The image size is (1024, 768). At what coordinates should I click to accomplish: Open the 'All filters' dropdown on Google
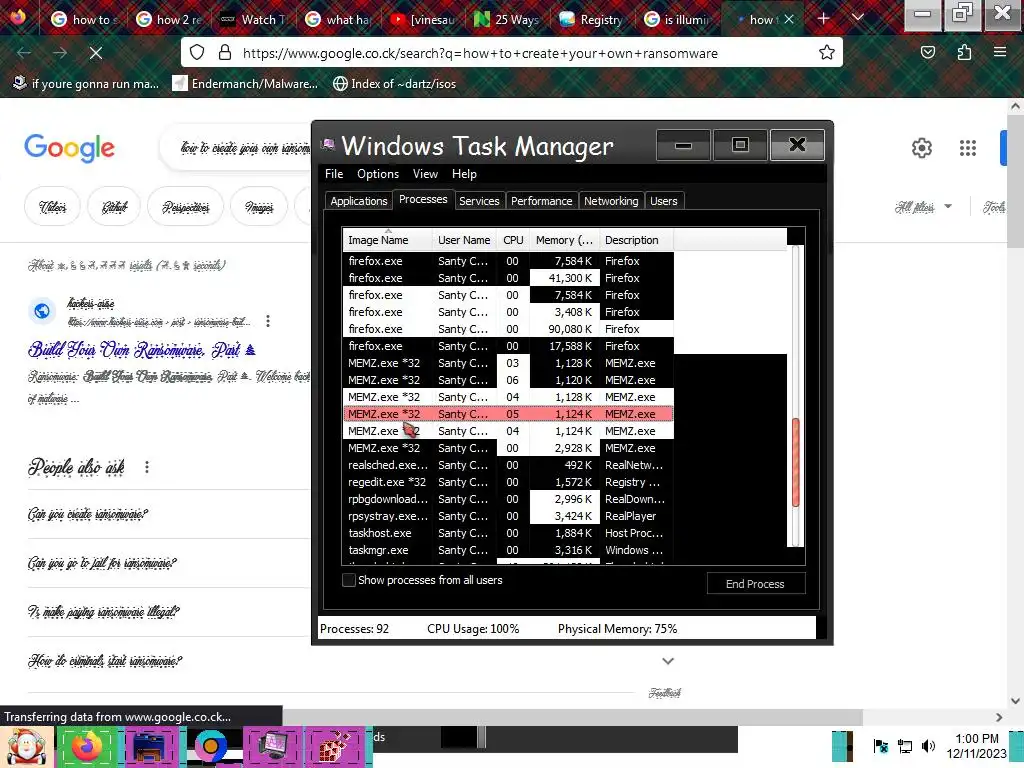pos(923,207)
